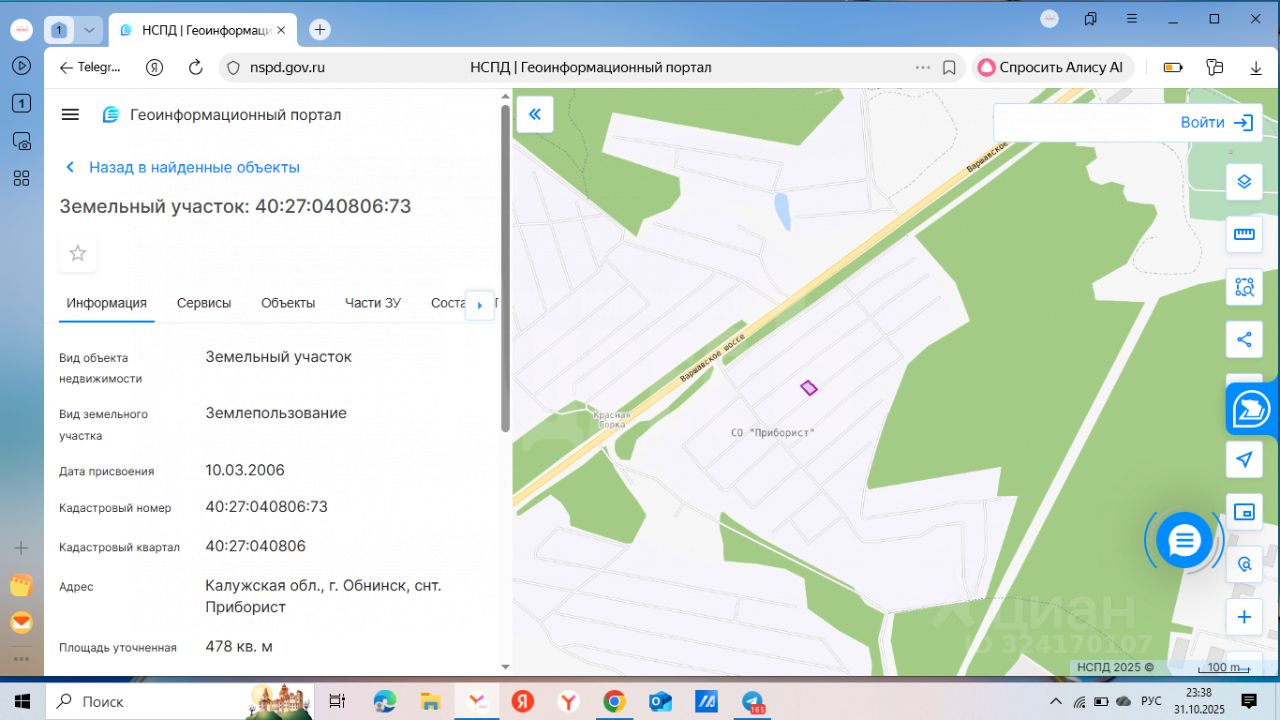Click the info panel vertical scrollbar

505,270
